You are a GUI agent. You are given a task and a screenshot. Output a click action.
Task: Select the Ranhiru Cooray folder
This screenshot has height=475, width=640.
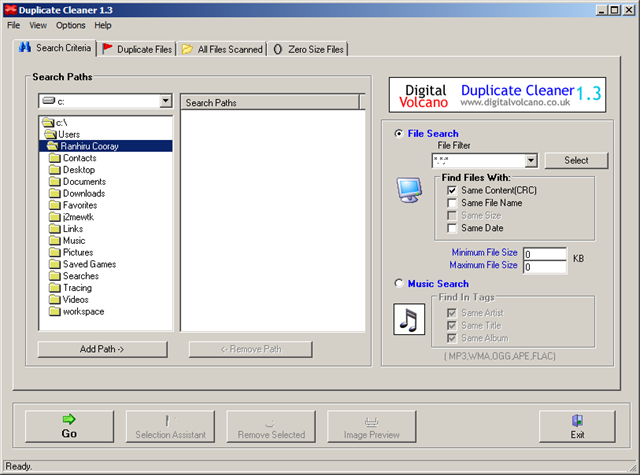pyautogui.click(x=106, y=146)
